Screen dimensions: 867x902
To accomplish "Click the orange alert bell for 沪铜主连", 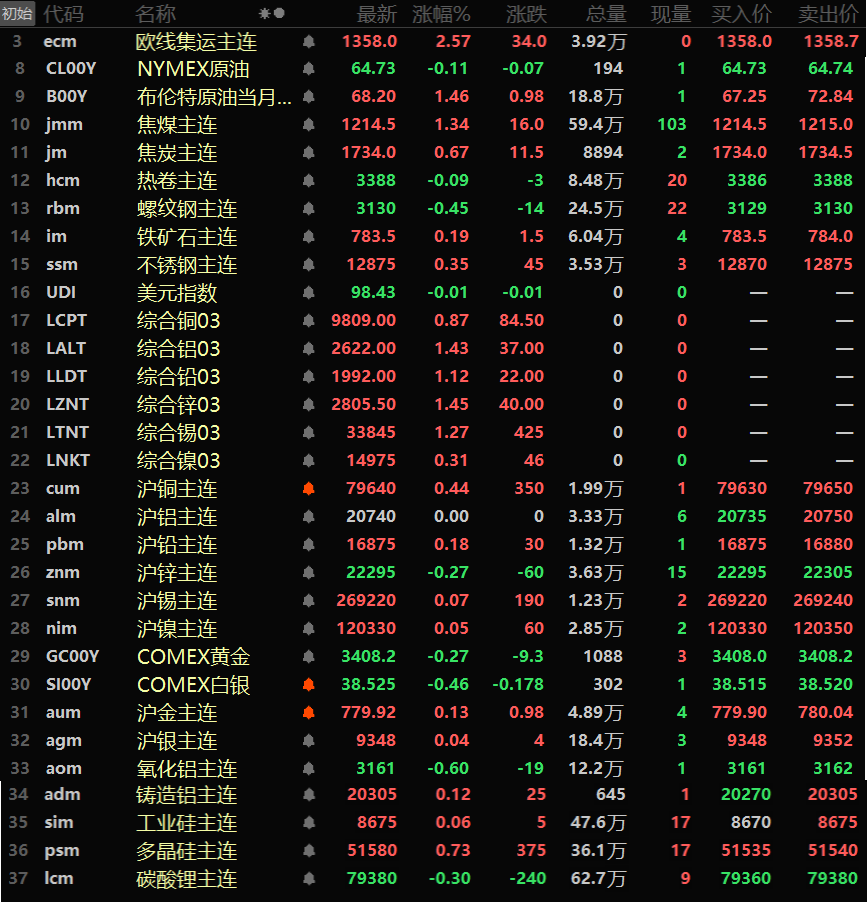I will coord(308,489).
